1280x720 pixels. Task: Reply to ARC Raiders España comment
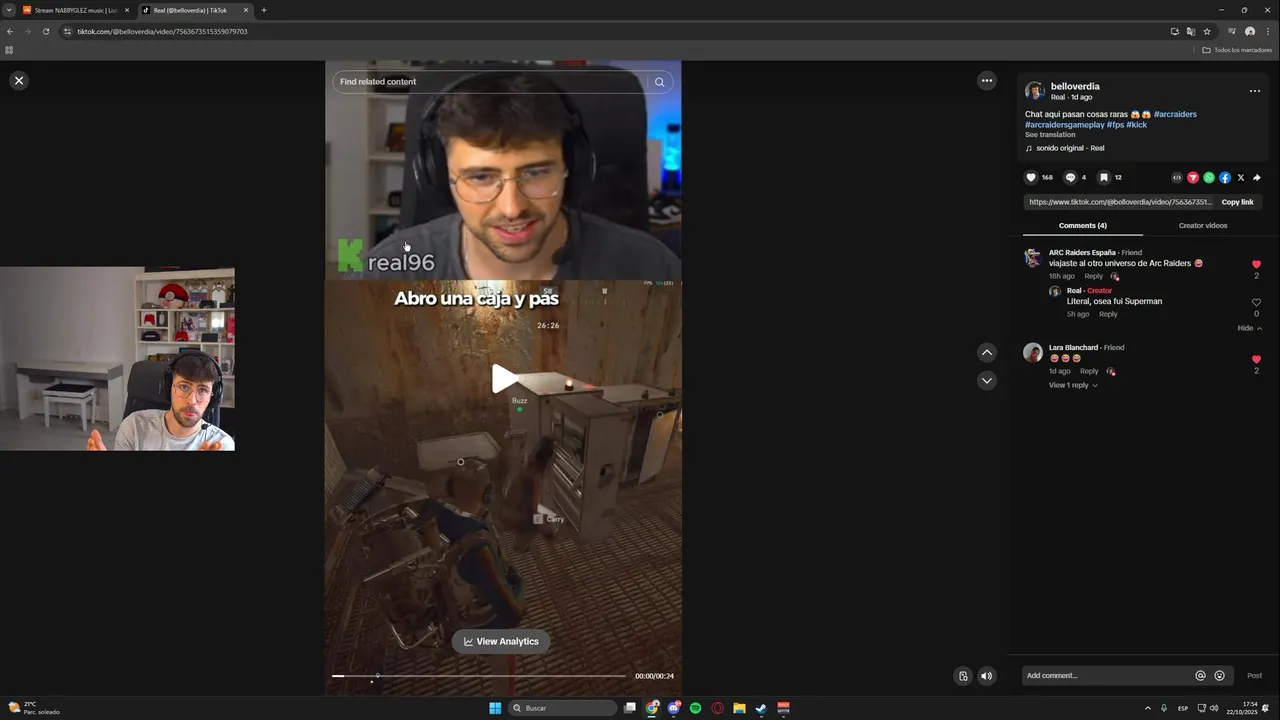1094,276
